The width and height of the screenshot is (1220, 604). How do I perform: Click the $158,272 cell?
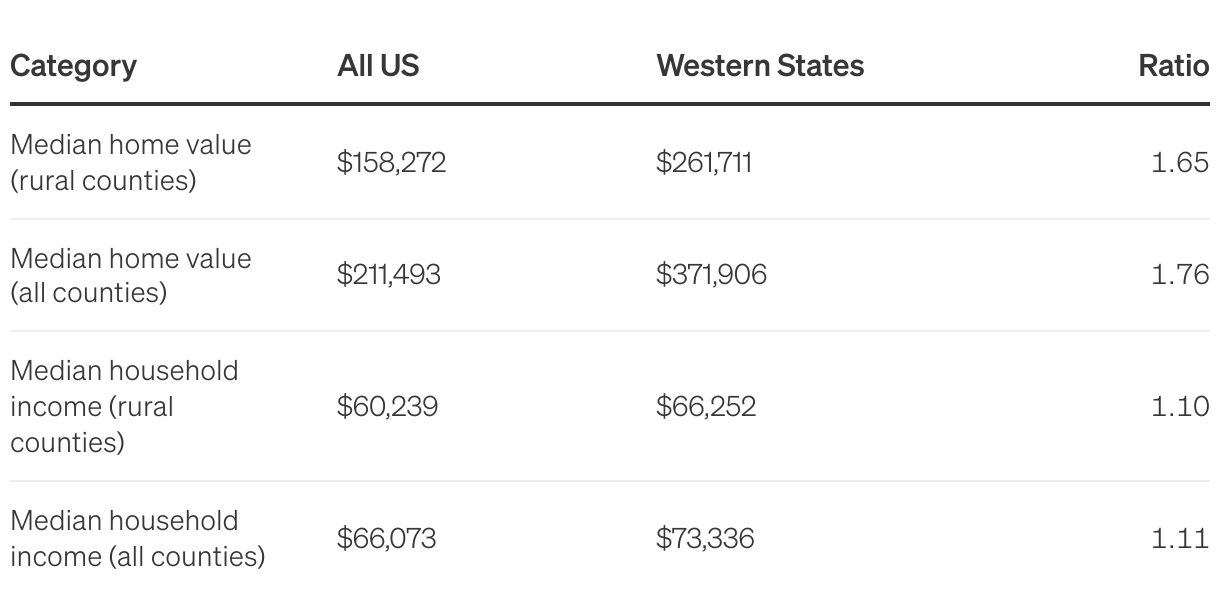click(391, 162)
